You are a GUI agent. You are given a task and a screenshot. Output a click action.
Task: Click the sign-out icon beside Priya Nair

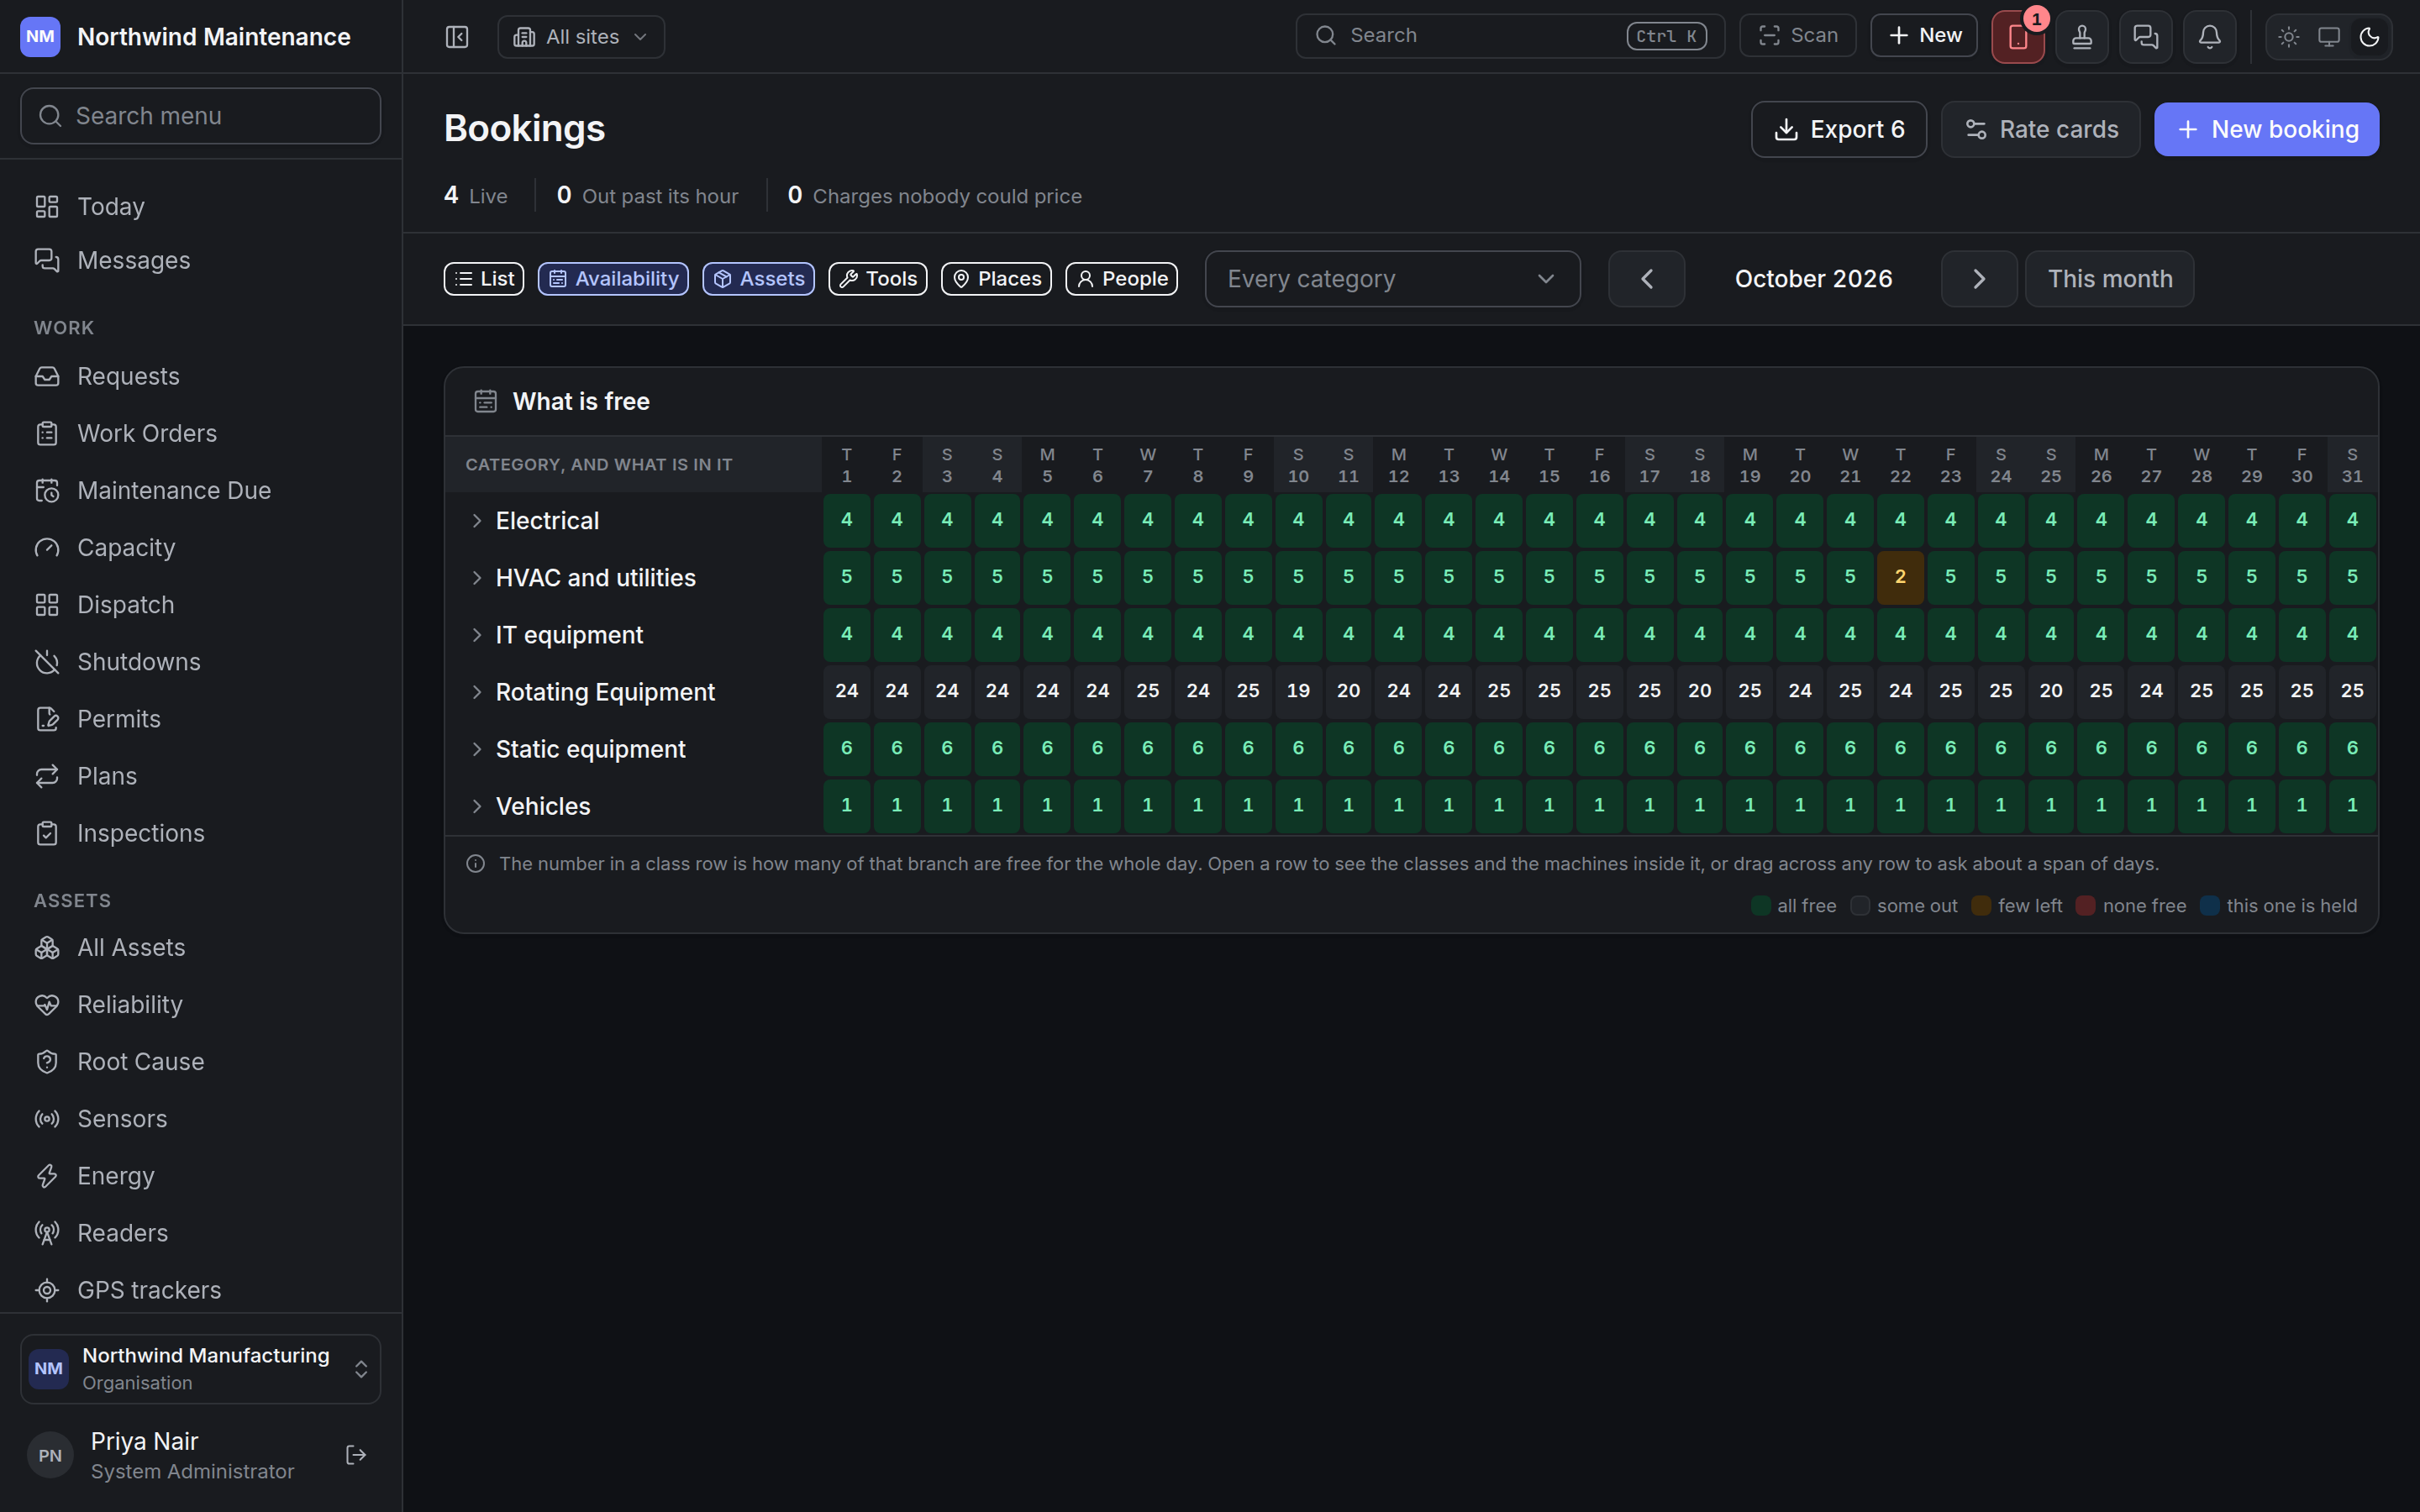356,1455
